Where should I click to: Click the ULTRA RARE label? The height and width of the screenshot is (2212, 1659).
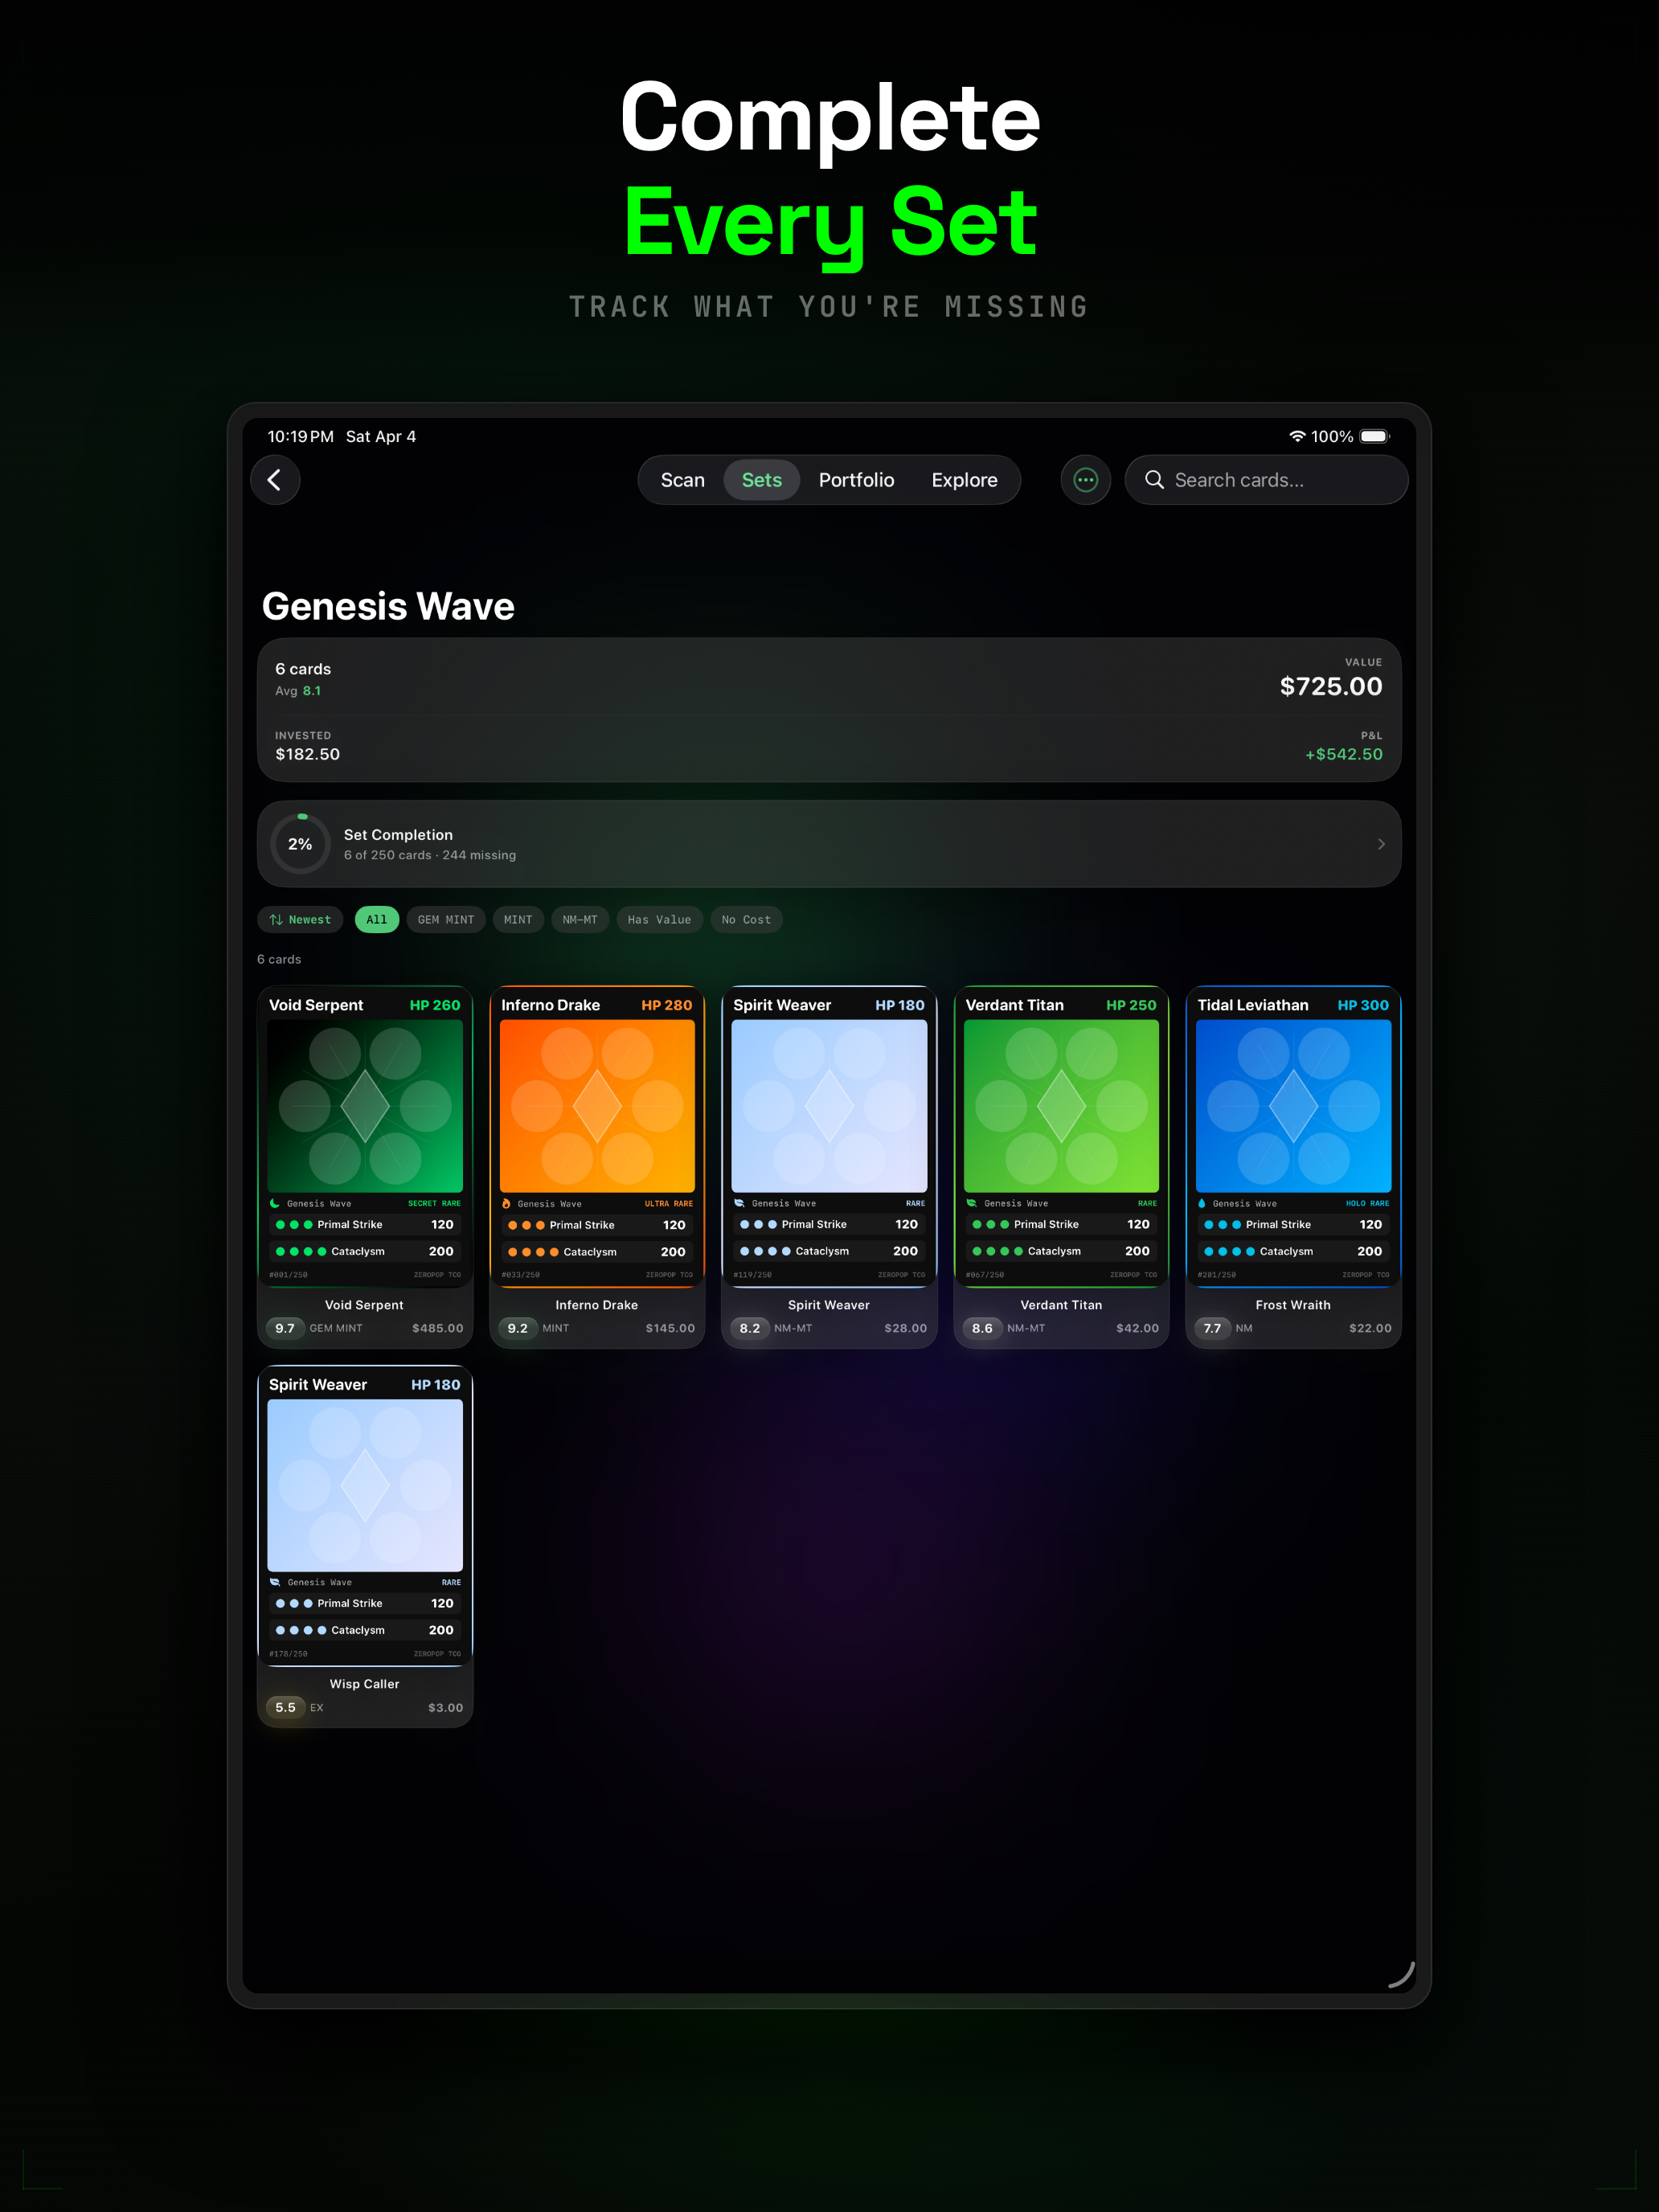(x=669, y=1203)
